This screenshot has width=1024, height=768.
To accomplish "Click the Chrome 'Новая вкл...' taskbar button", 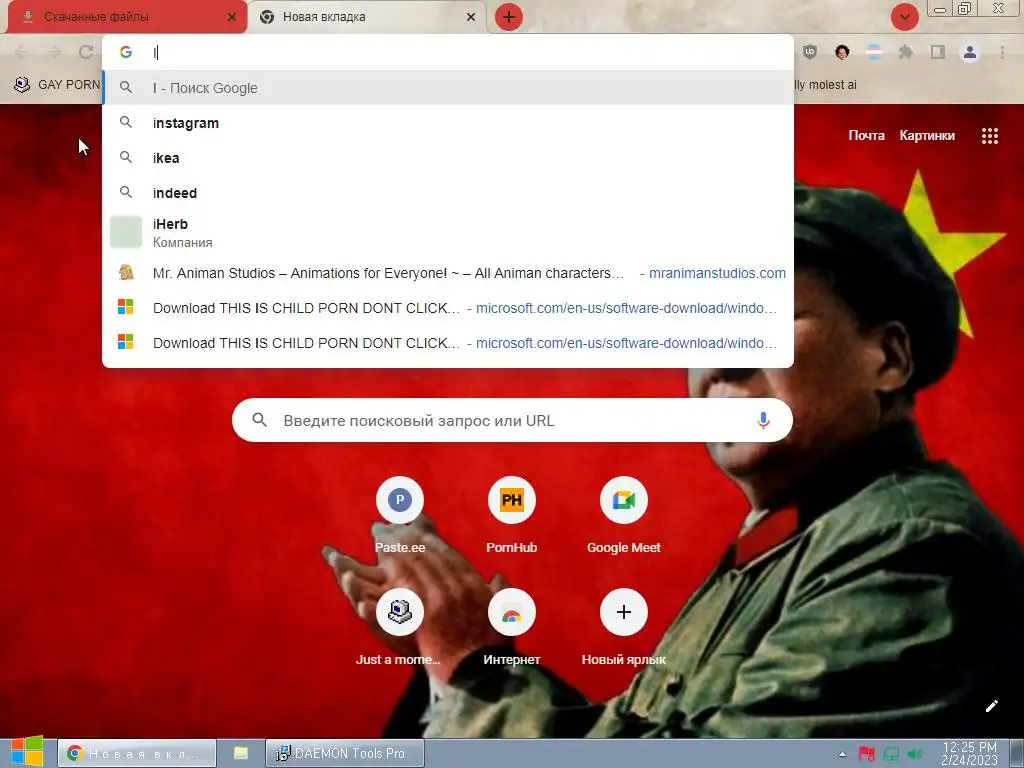I will pos(136,753).
